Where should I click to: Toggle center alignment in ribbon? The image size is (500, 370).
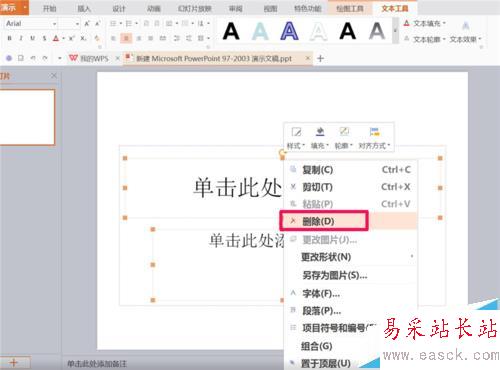[126, 38]
